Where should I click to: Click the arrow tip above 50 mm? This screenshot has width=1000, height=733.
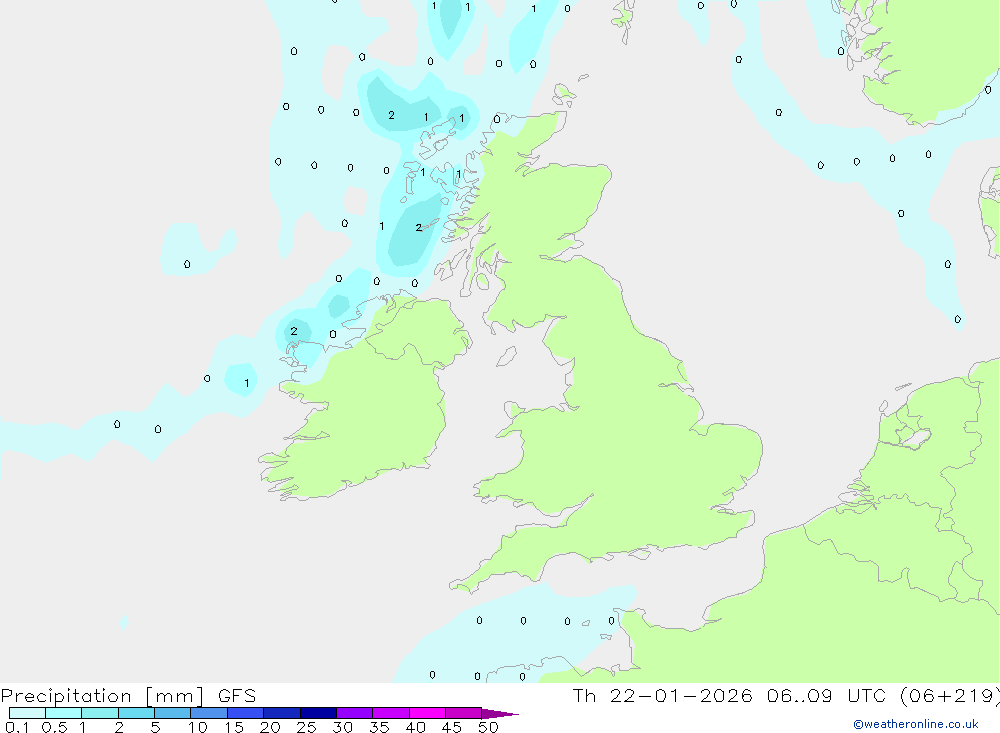pos(500,714)
